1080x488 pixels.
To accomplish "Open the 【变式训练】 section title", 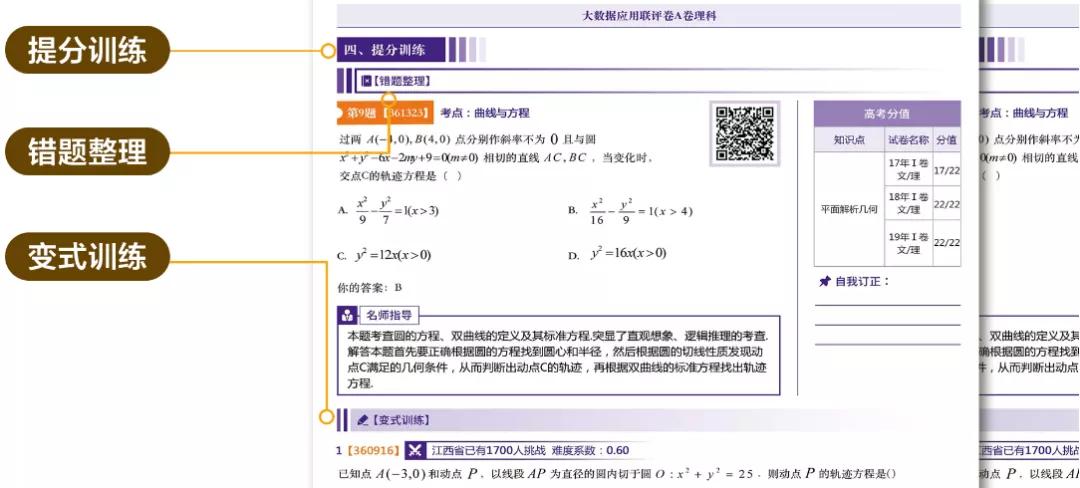I will click(400, 420).
